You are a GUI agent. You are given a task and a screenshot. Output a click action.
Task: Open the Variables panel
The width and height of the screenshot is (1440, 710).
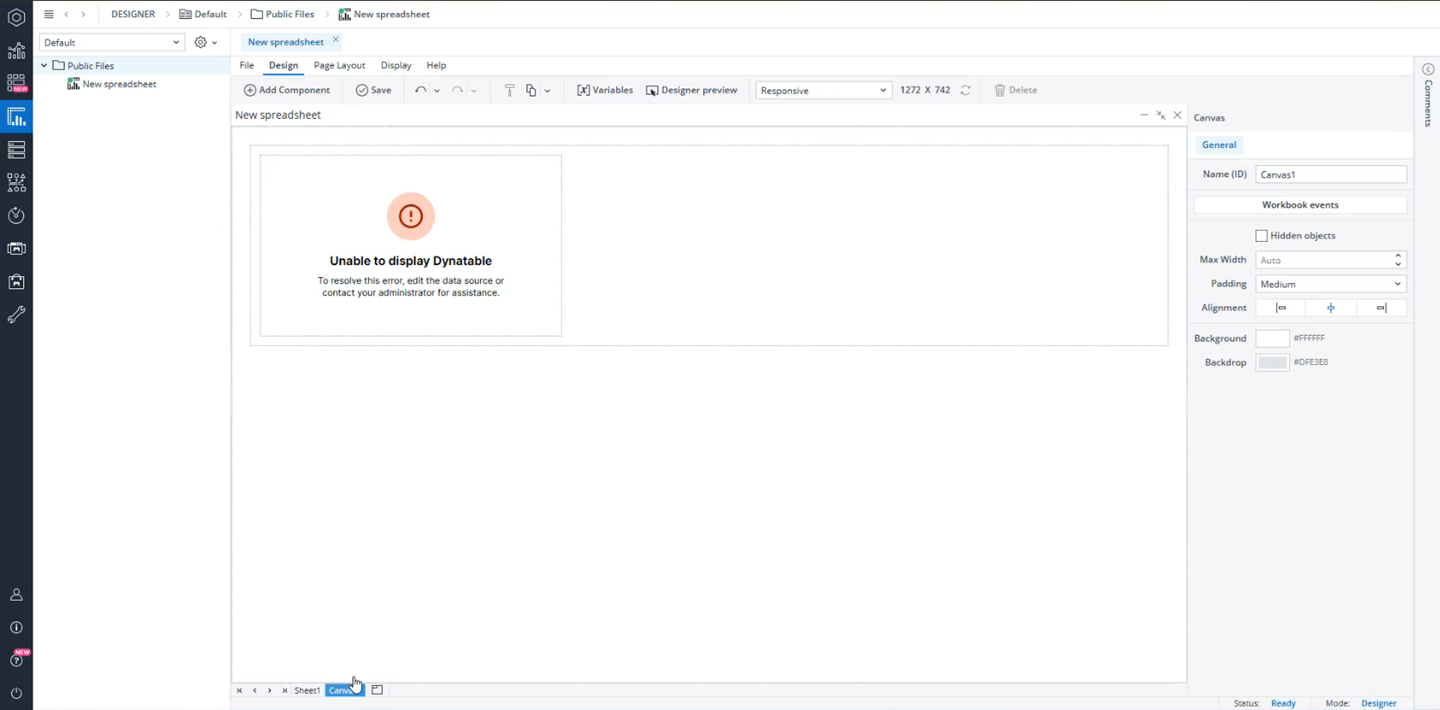point(605,90)
